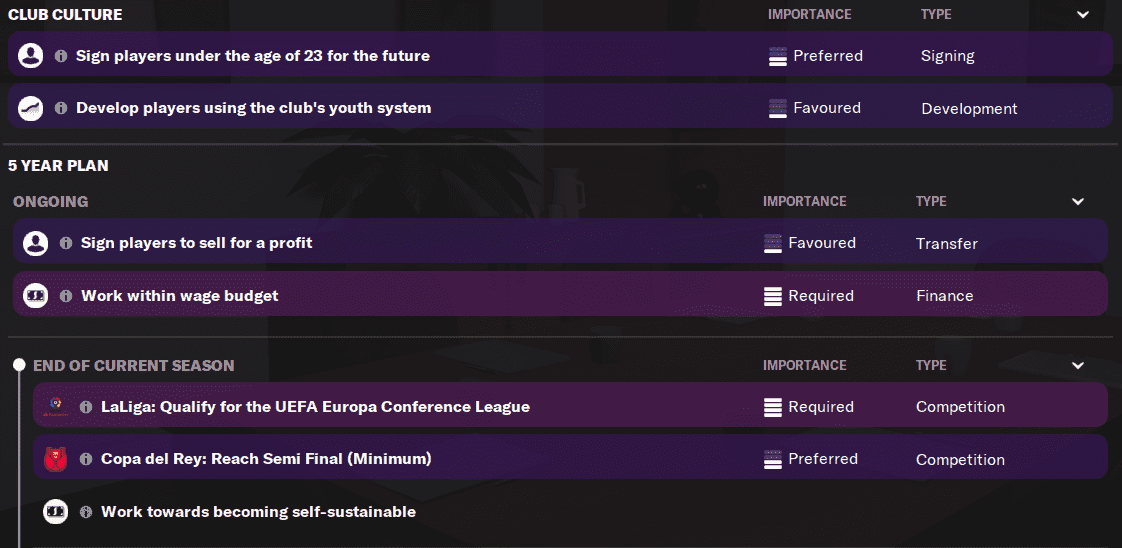The width and height of the screenshot is (1122, 548).
Task: Click the Importance column header under Club Culture
Action: coord(809,15)
